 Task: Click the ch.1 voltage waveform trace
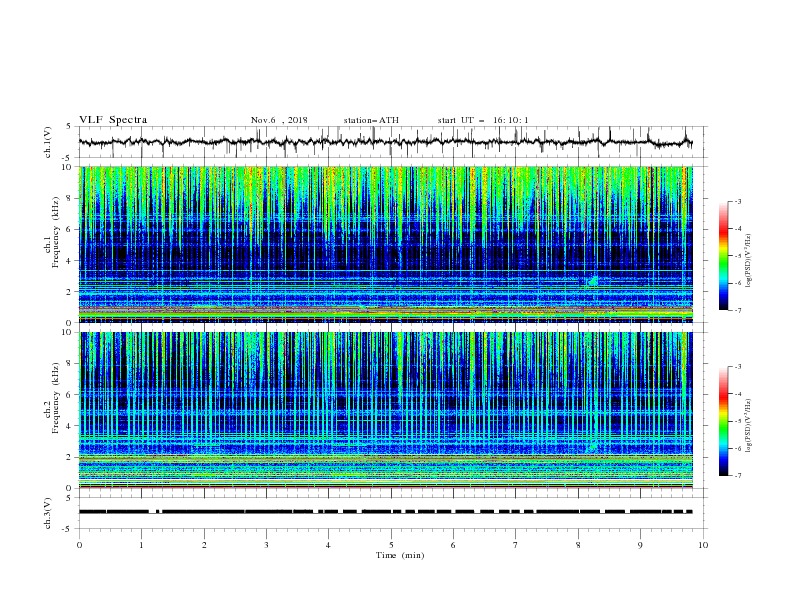pyautogui.click(x=385, y=142)
